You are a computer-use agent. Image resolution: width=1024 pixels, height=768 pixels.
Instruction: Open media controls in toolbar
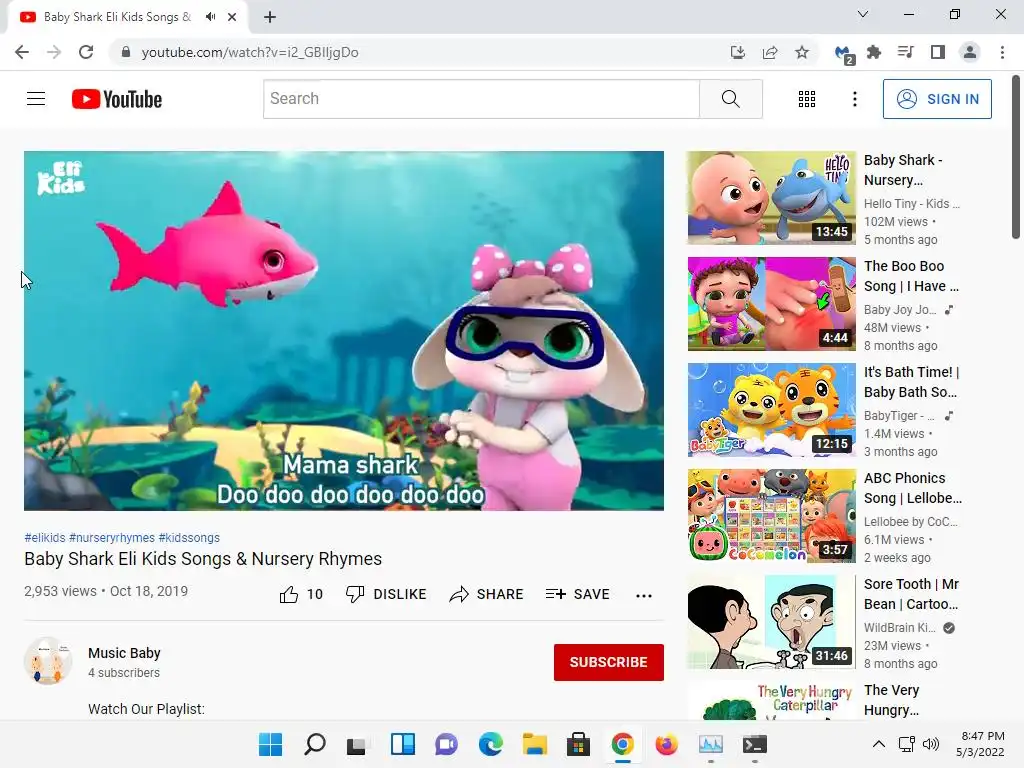coord(906,52)
